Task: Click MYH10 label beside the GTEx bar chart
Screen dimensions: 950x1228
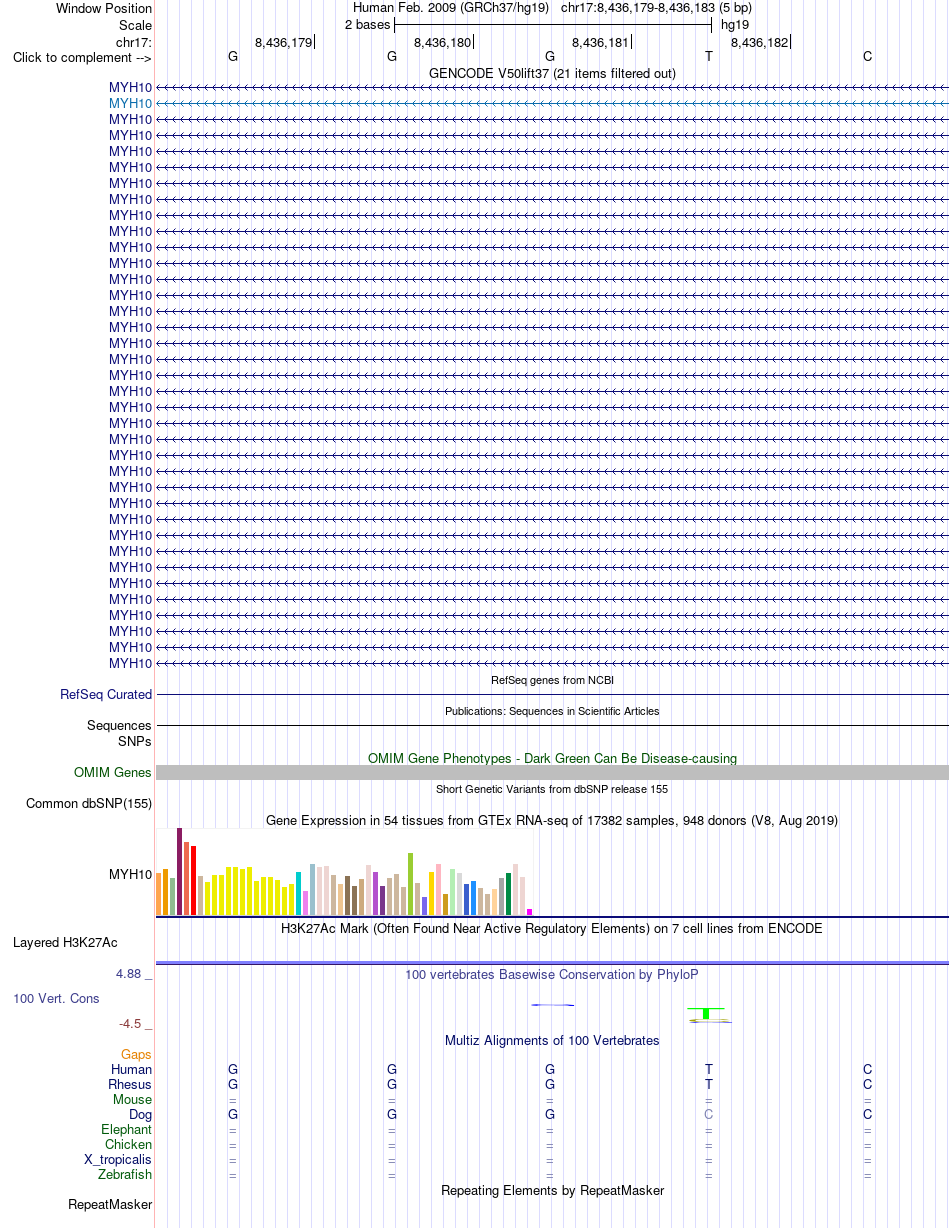Action: [130, 874]
